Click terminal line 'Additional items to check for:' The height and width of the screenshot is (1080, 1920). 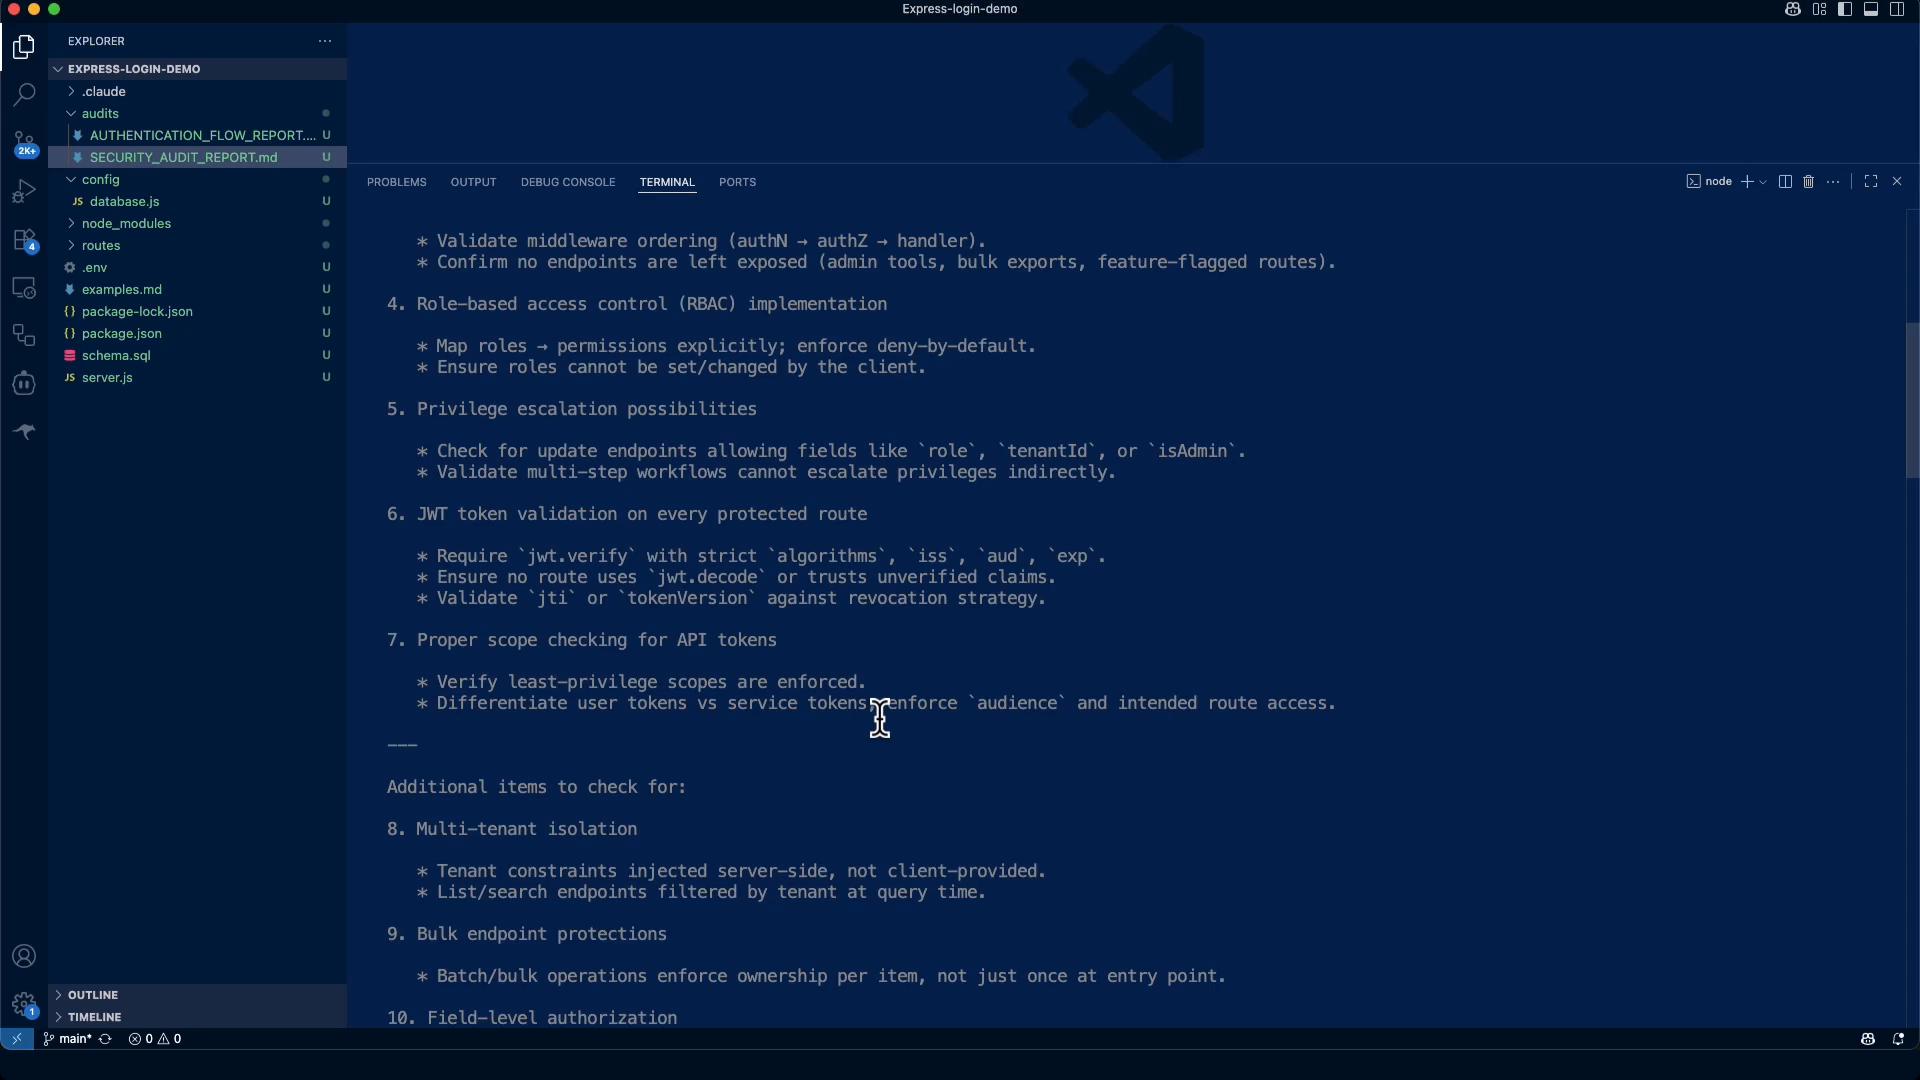point(537,787)
